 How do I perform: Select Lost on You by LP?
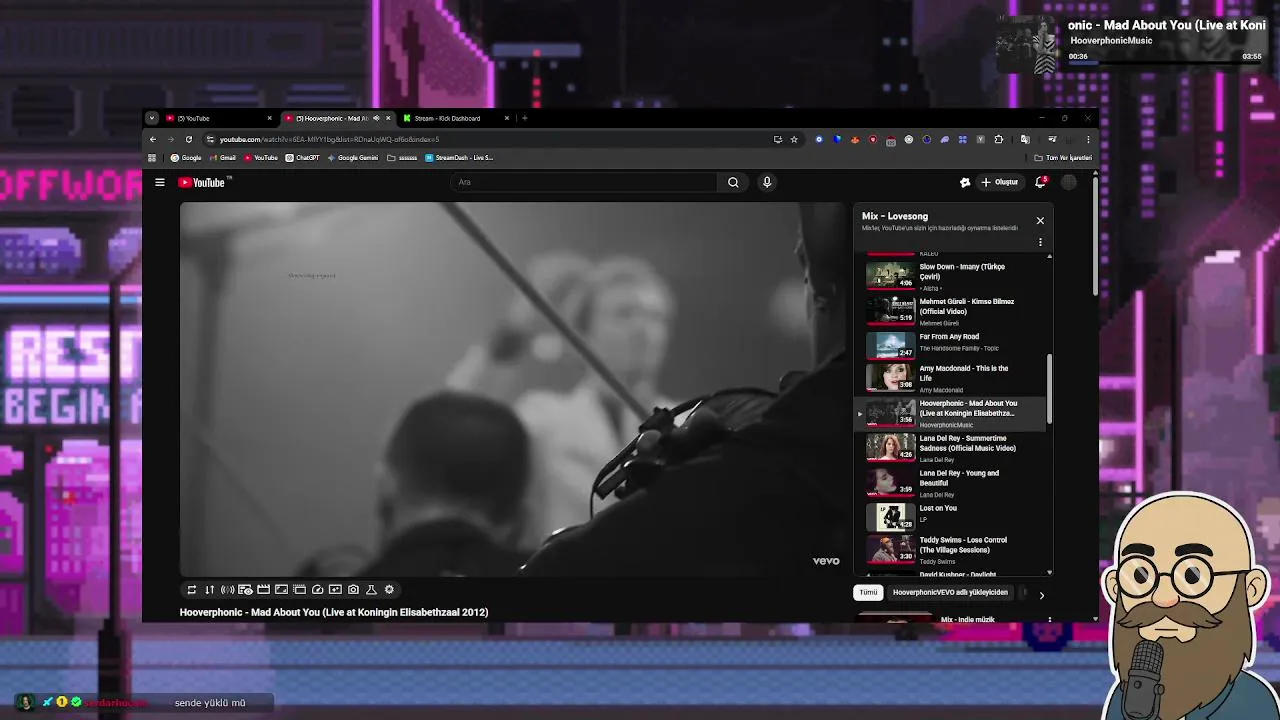951,517
